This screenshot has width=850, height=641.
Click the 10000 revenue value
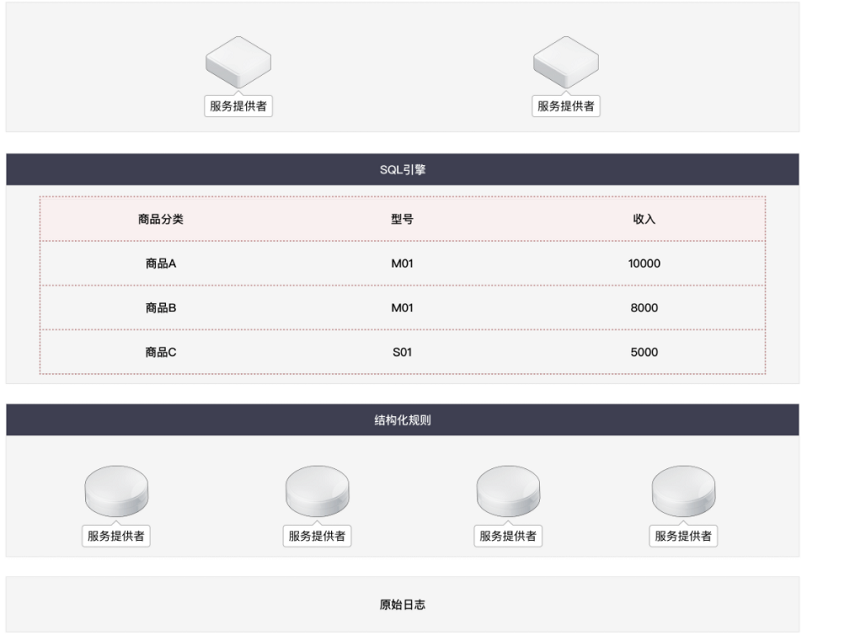pyautogui.click(x=644, y=264)
